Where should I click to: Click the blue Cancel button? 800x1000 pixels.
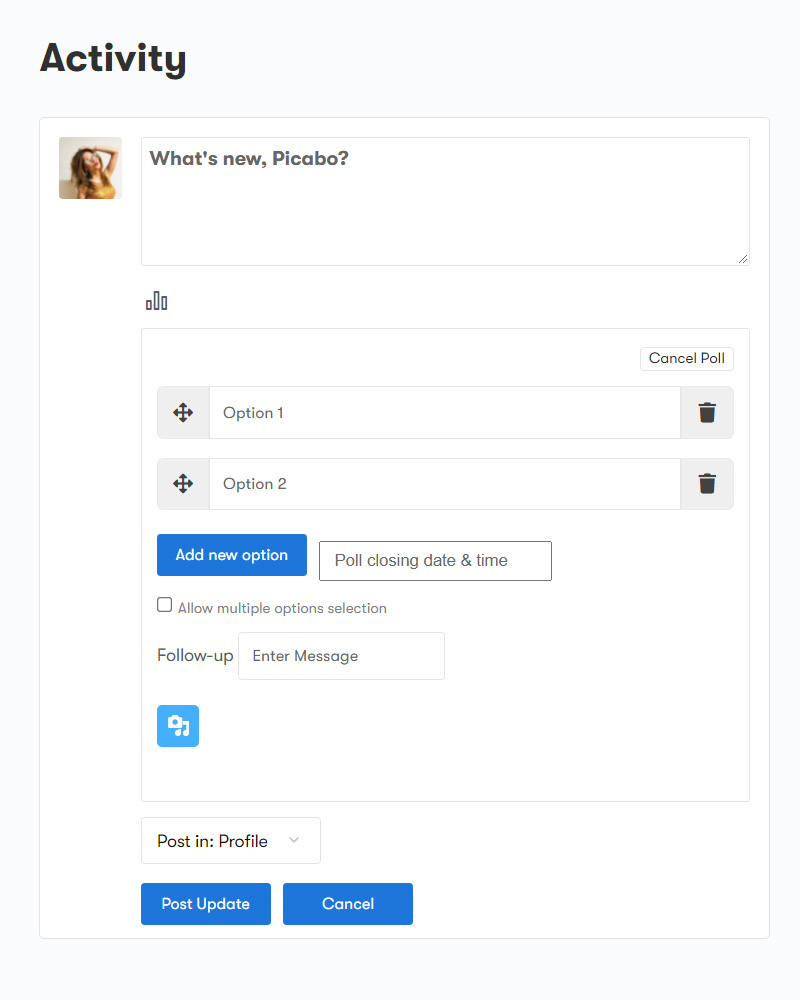coord(348,904)
